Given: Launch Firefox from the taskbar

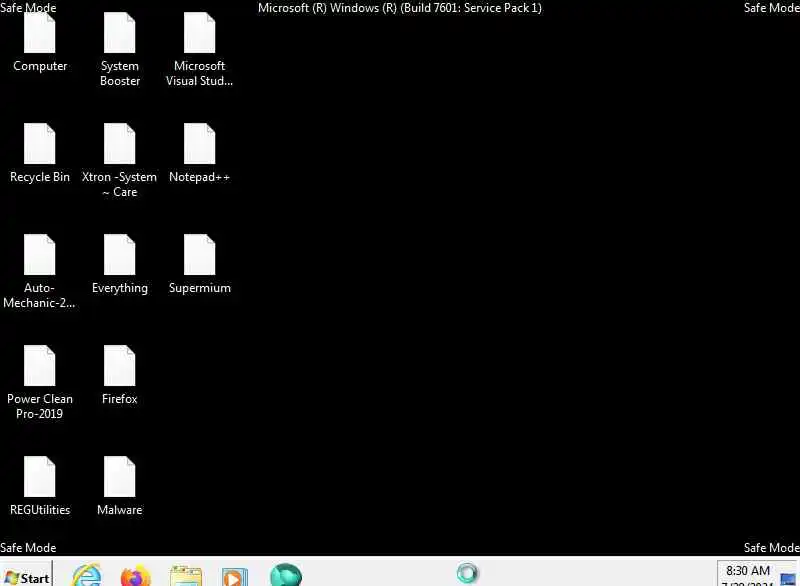Looking at the screenshot, I should tap(136, 575).
